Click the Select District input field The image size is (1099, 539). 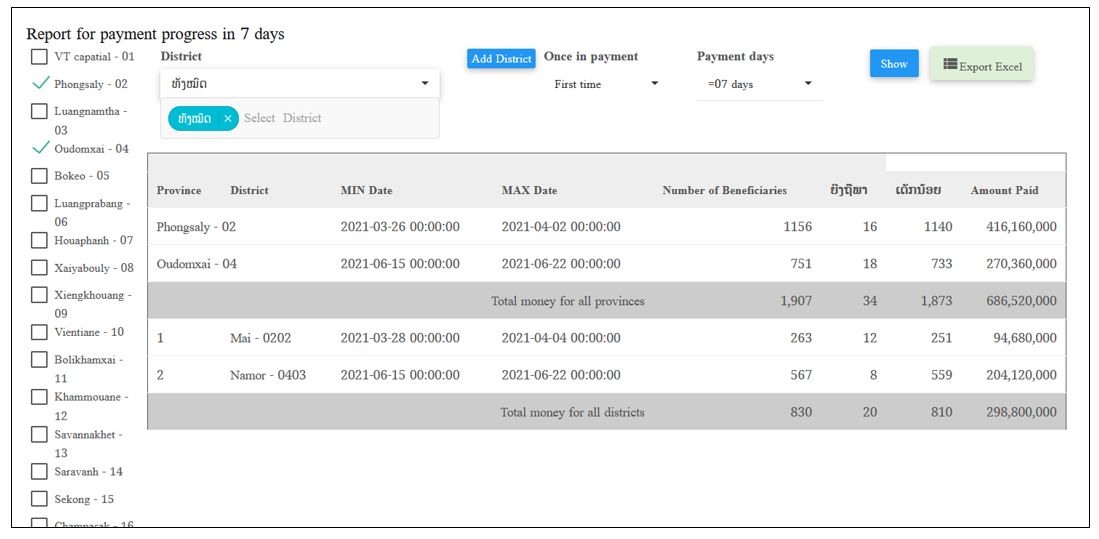(282, 118)
